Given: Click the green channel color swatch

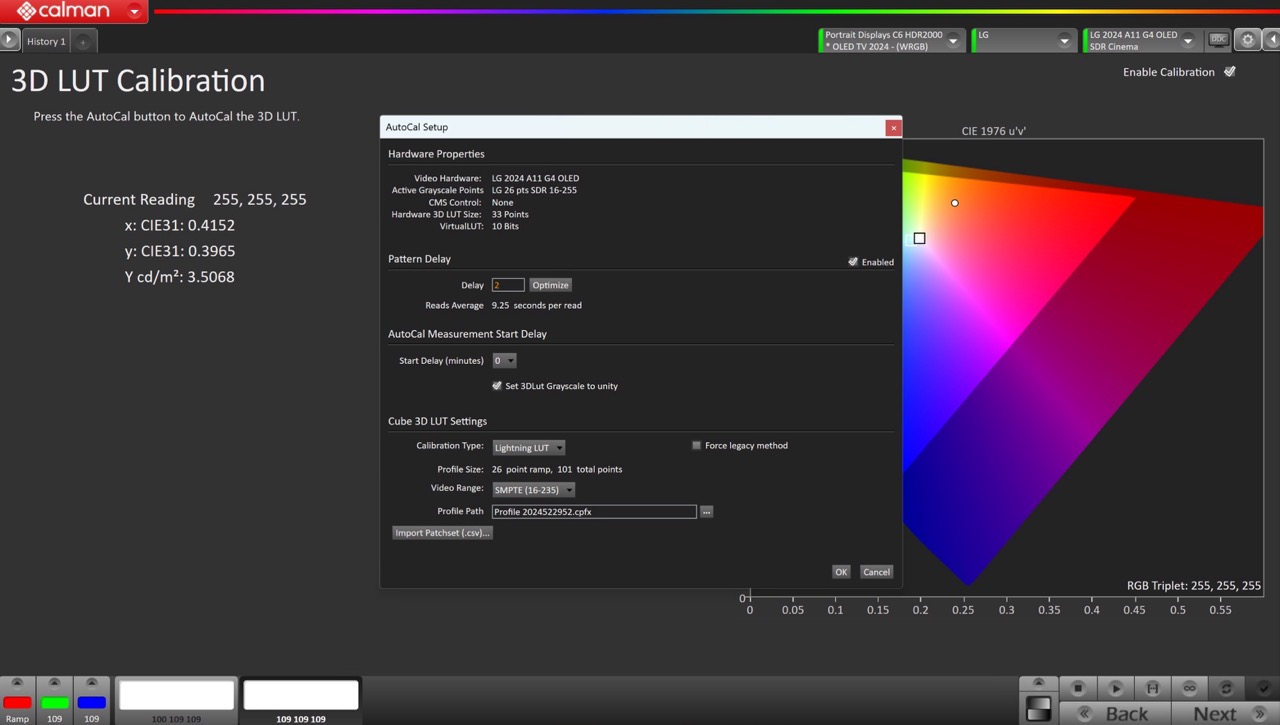Looking at the screenshot, I should [x=55, y=702].
